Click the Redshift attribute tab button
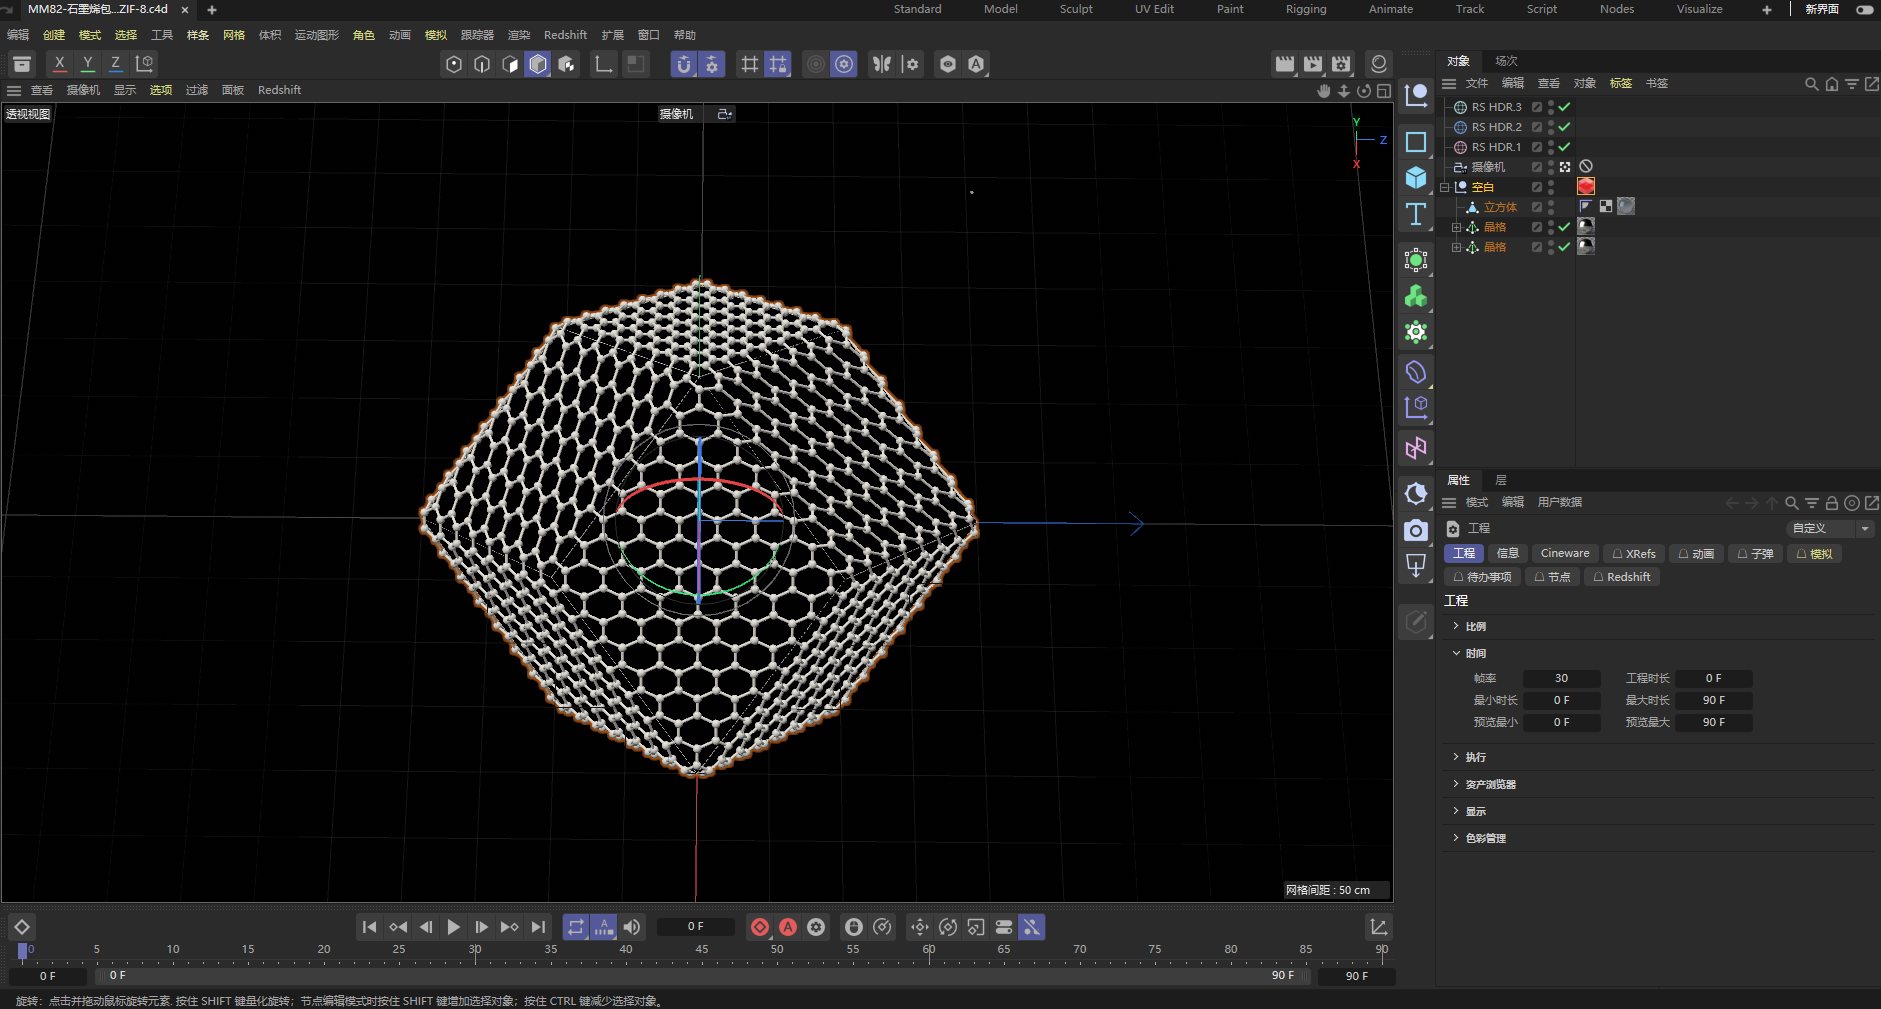1881x1009 pixels. click(1622, 577)
